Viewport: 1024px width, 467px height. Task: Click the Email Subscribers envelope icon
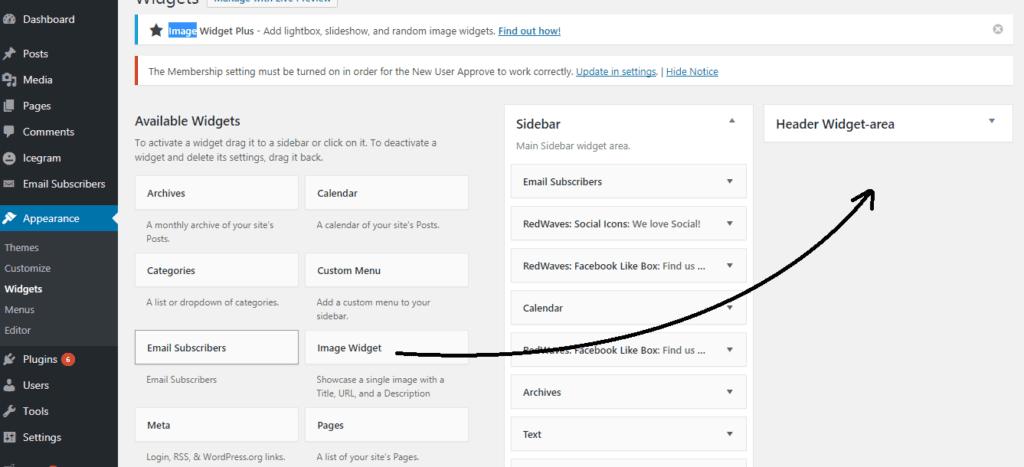tap(9, 184)
